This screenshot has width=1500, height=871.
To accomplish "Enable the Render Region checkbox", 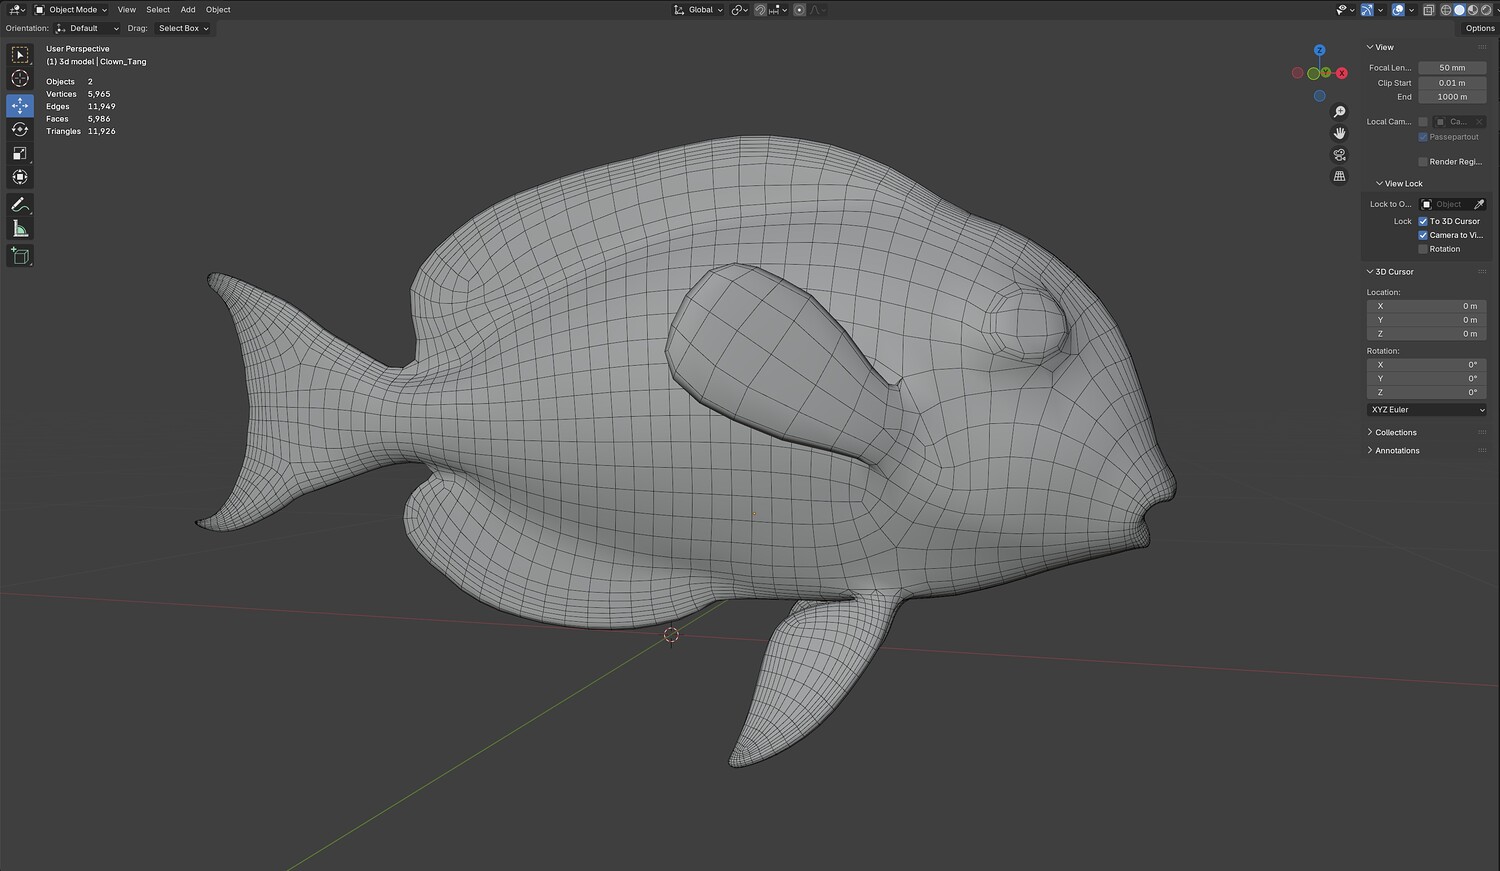I will tap(1423, 162).
